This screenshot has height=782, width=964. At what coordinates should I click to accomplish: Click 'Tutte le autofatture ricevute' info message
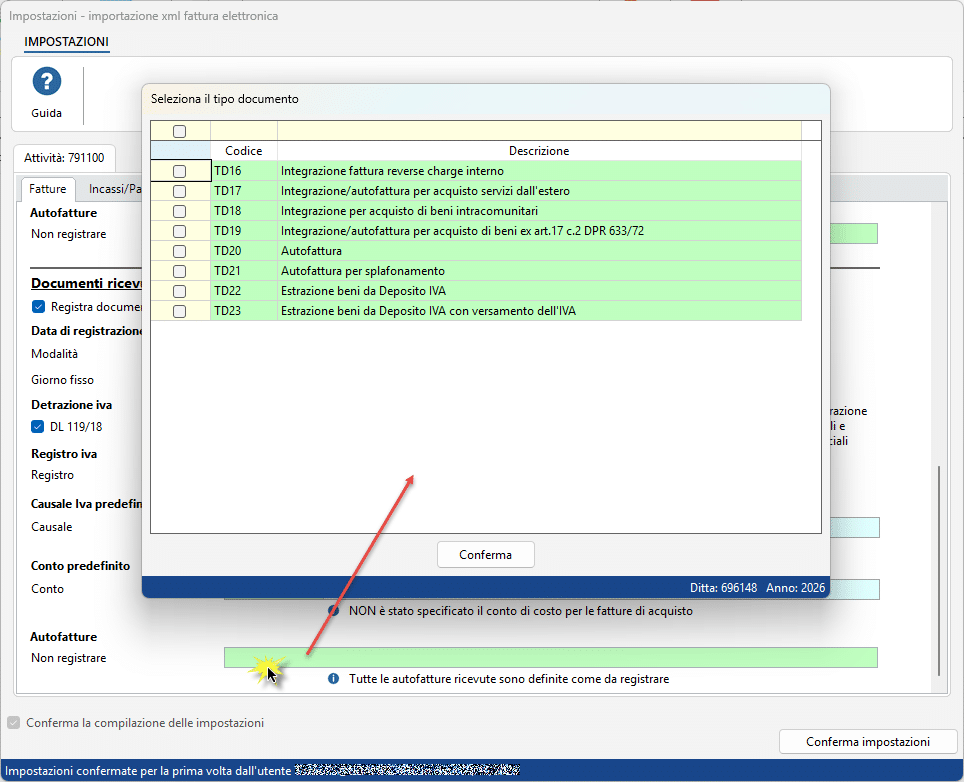coord(509,679)
